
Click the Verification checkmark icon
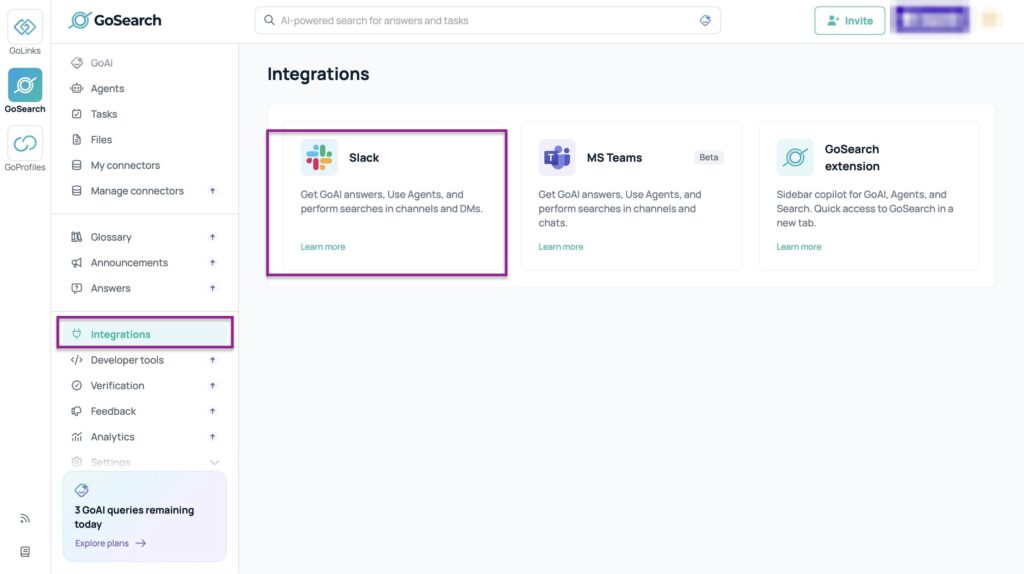76,385
